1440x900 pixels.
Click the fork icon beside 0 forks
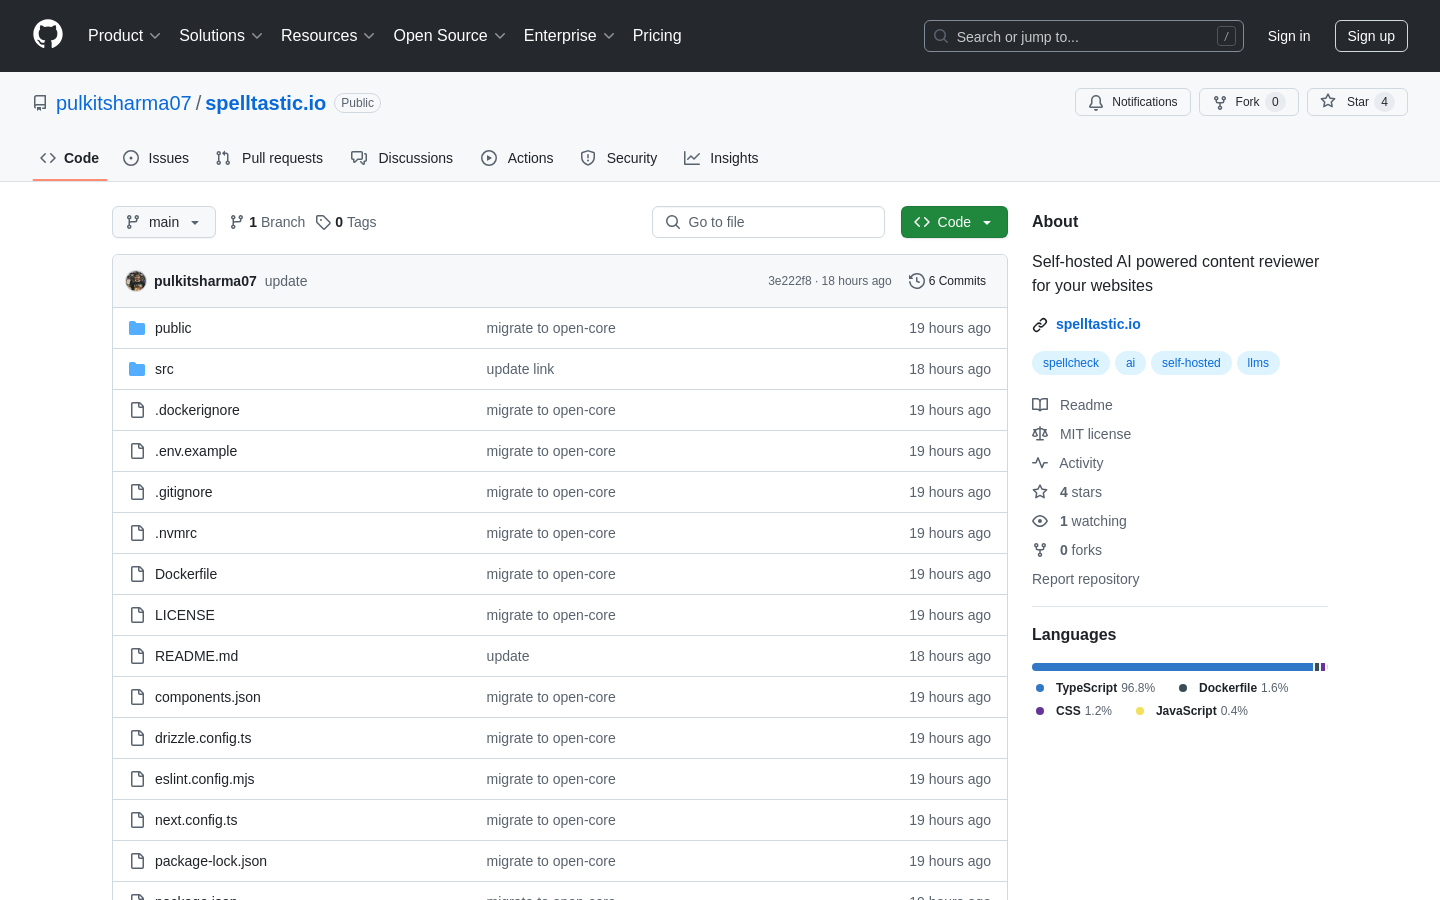(x=1040, y=550)
